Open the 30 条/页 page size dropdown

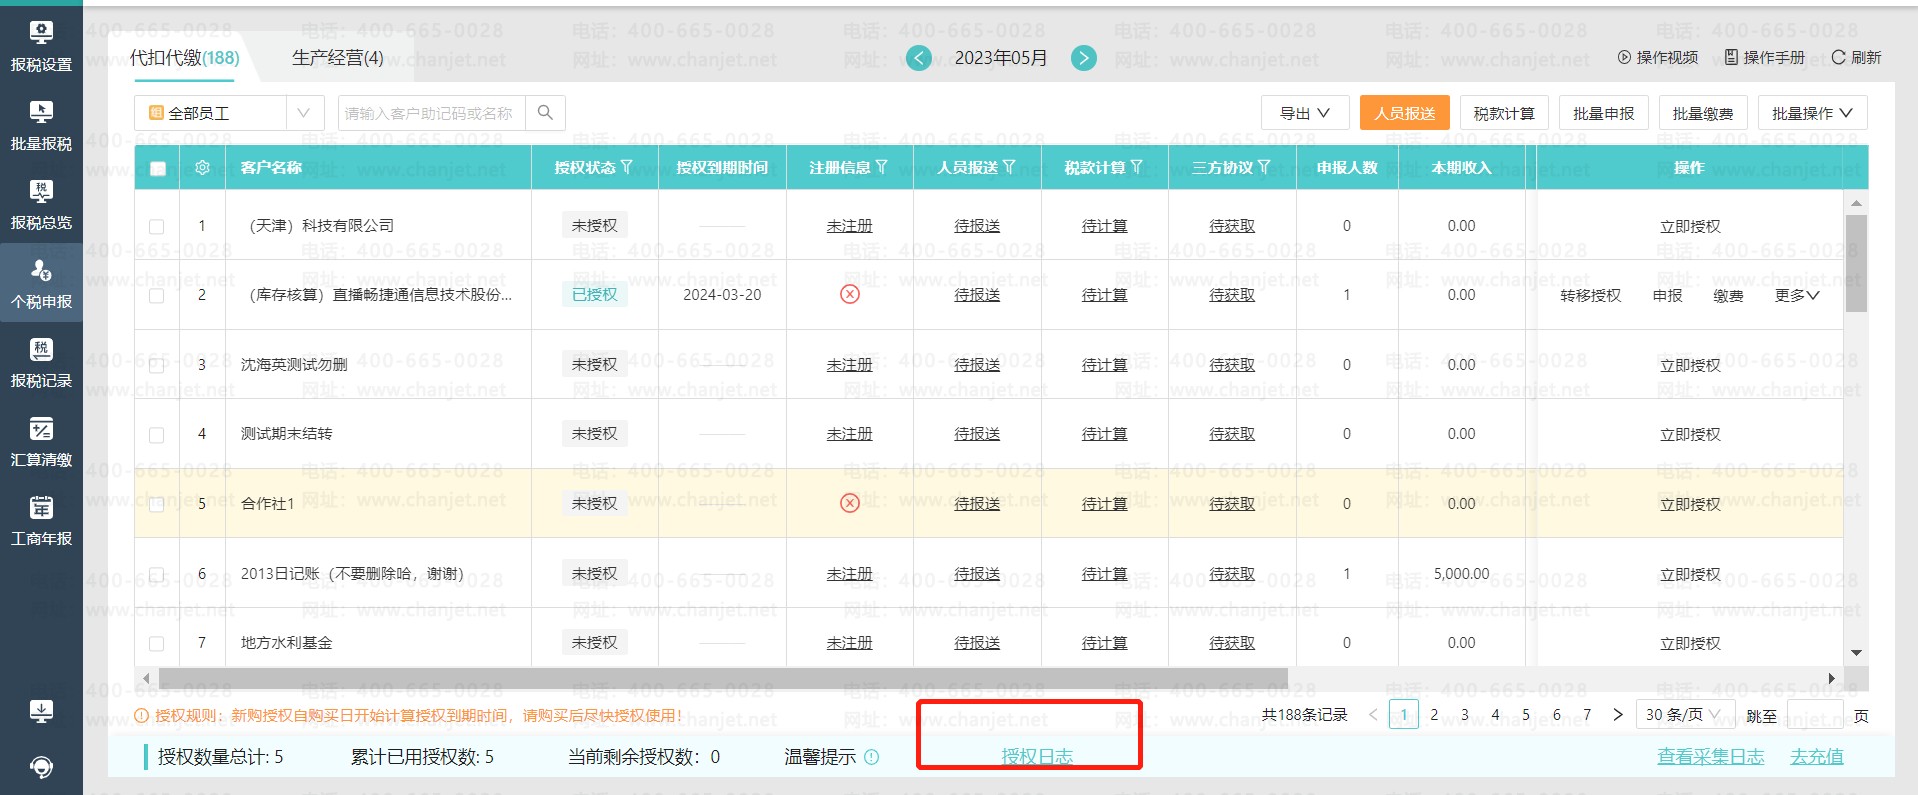[x=1683, y=714]
